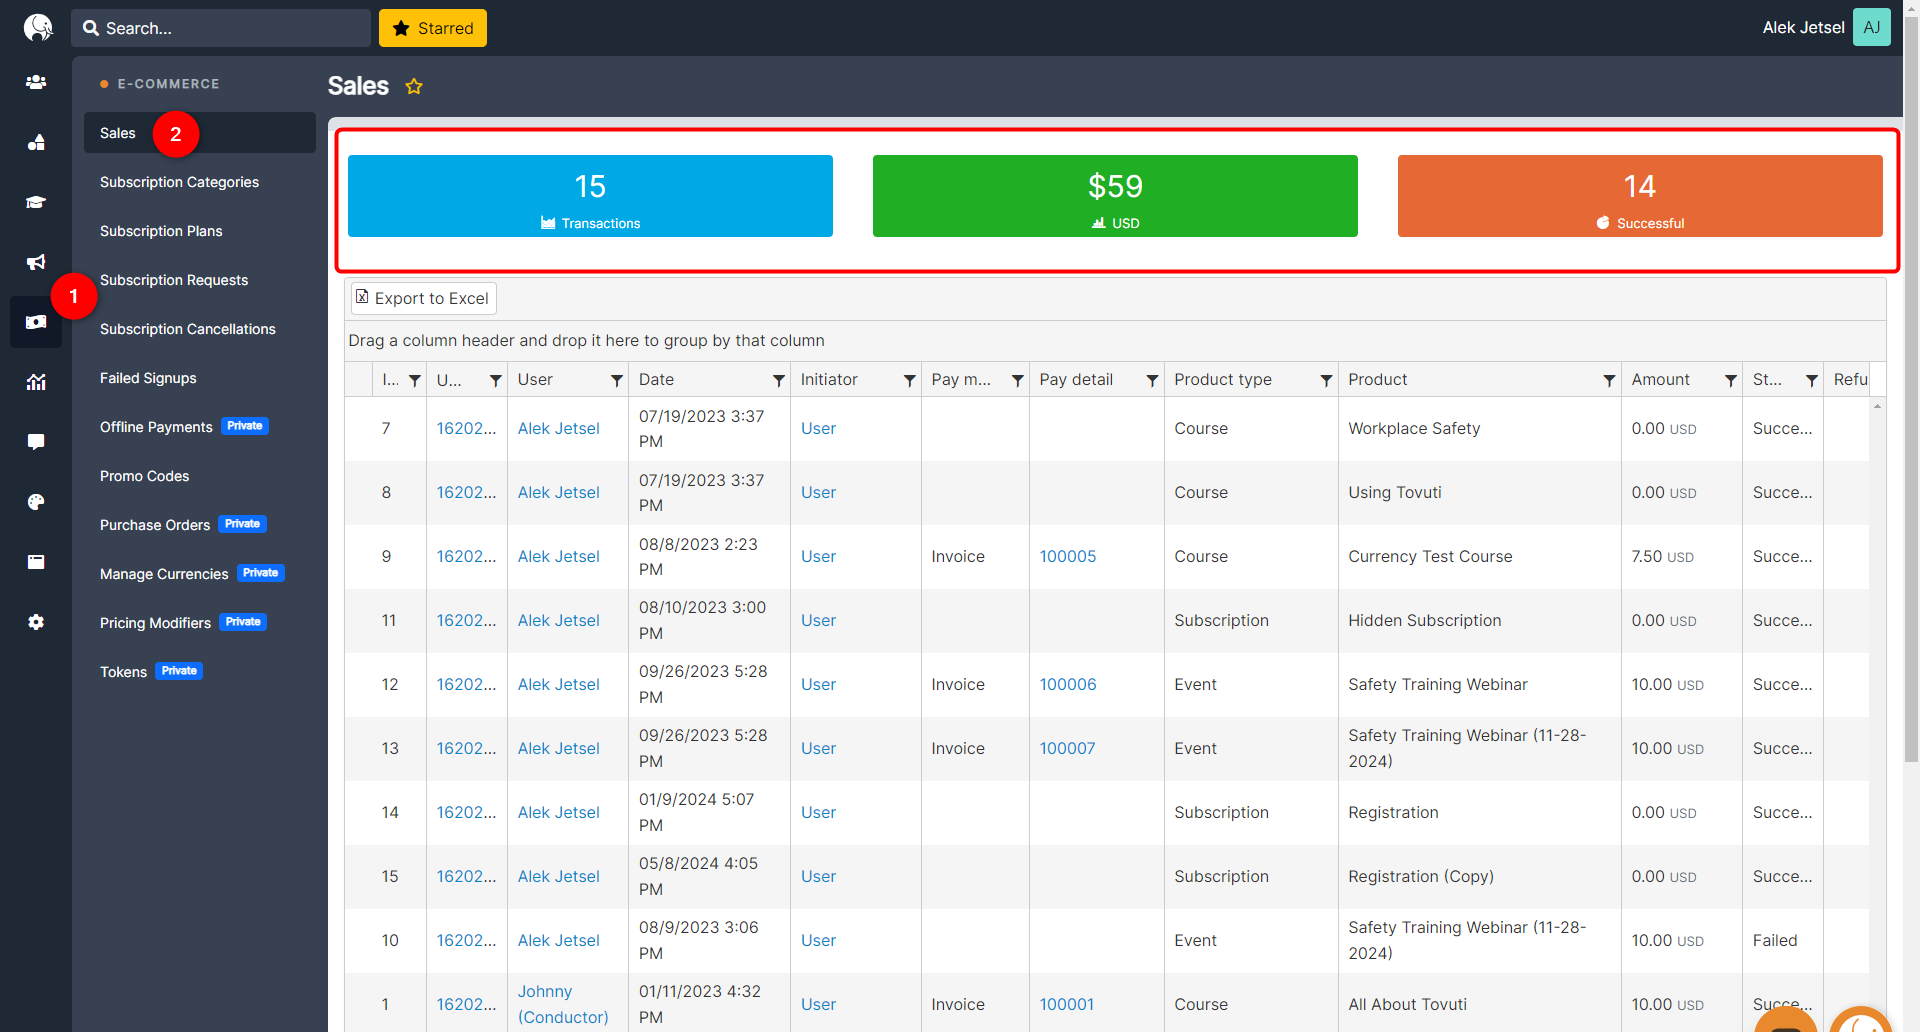Open Johnny (Conductor) user link
The height and width of the screenshot is (1032, 1920).
point(563,1004)
